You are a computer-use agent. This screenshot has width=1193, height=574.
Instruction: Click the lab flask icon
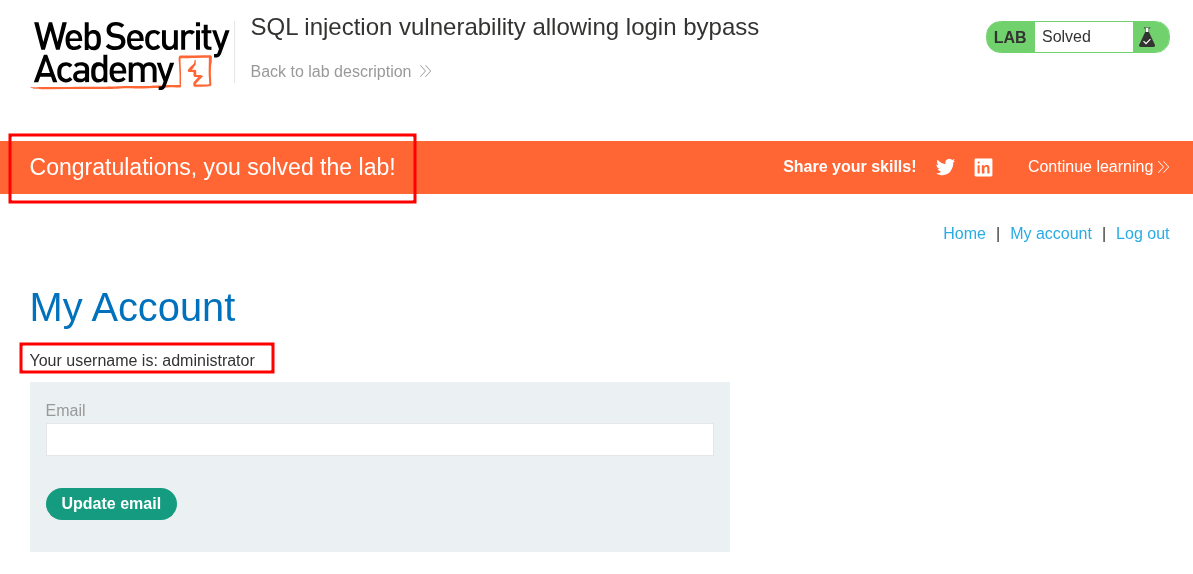(1147, 37)
